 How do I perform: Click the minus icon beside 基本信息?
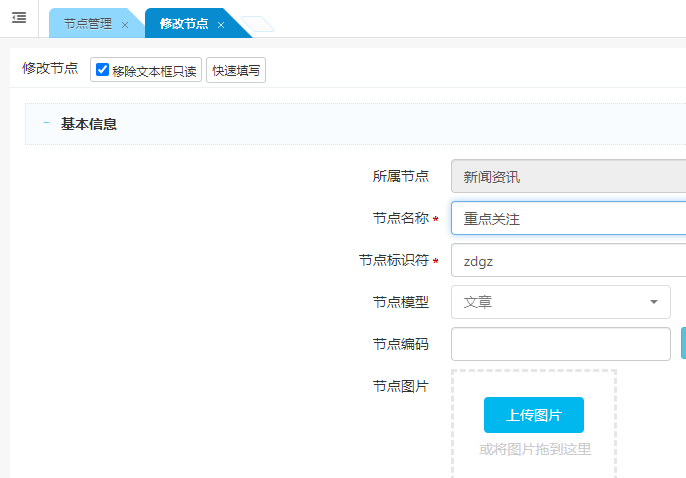(x=46, y=124)
